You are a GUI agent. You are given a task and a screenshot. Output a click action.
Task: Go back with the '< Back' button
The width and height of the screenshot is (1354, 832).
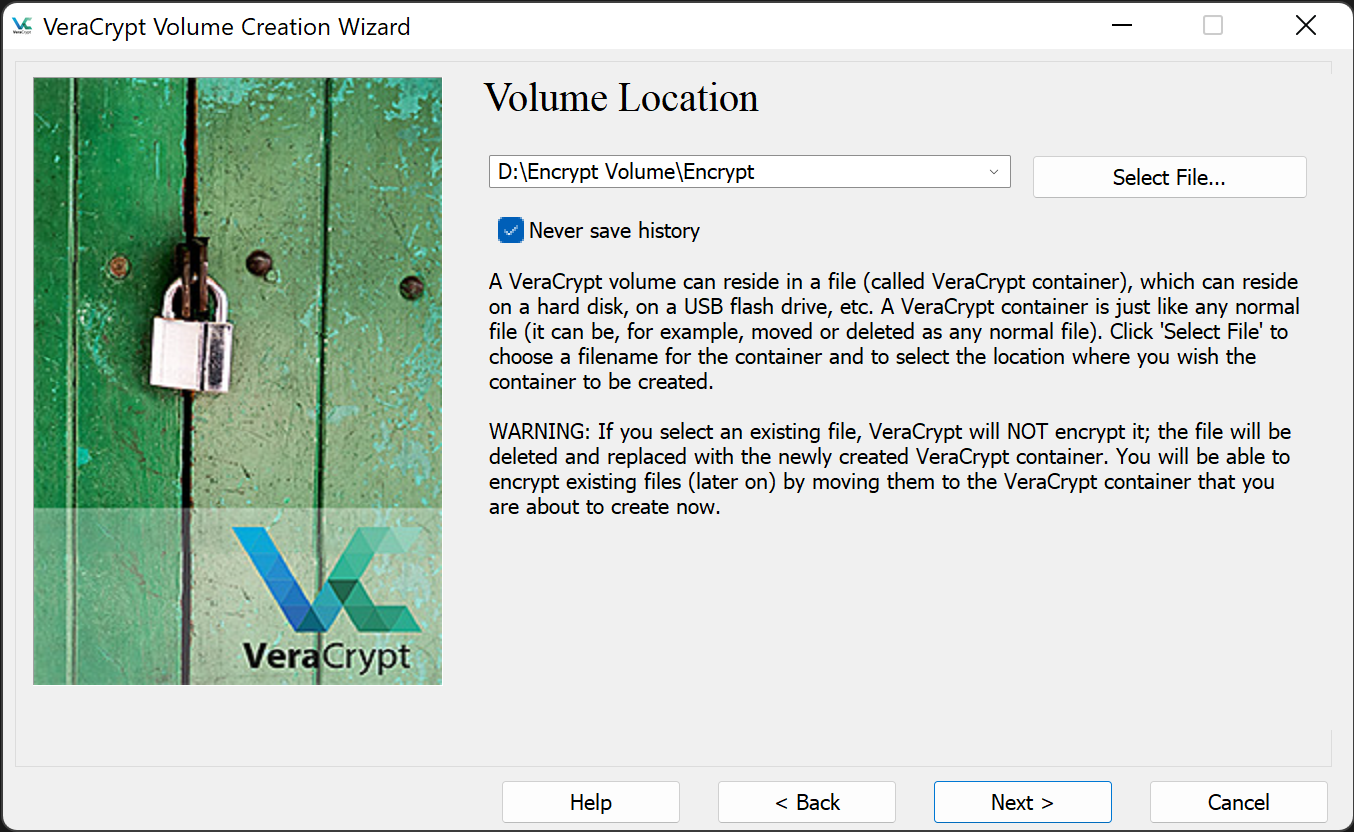click(806, 801)
